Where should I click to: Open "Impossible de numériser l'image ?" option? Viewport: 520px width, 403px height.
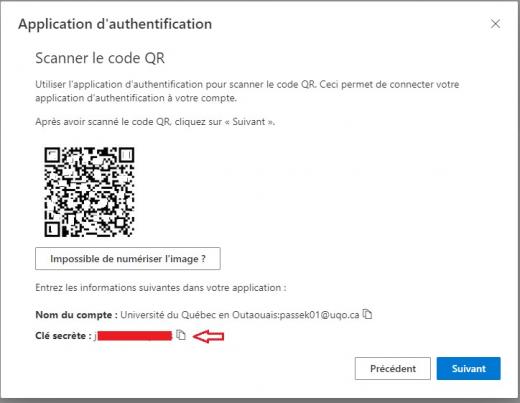tap(128, 259)
